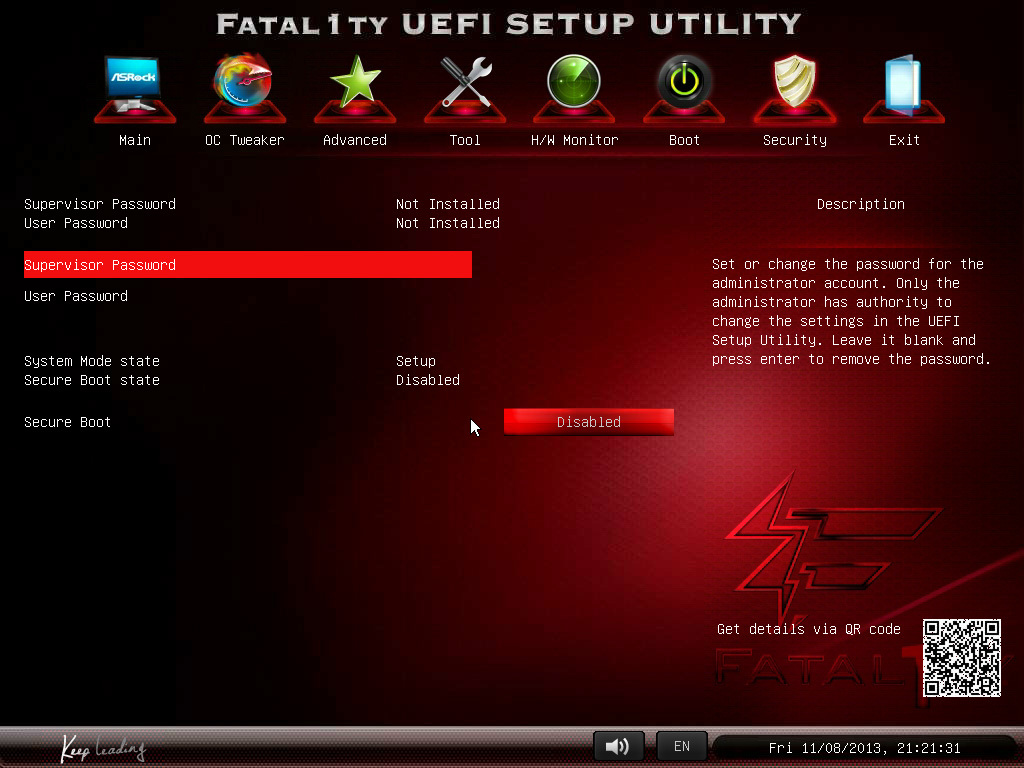Click the Supervisor Password 'Not Installed' status

pyautogui.click(x=447, y=204)
